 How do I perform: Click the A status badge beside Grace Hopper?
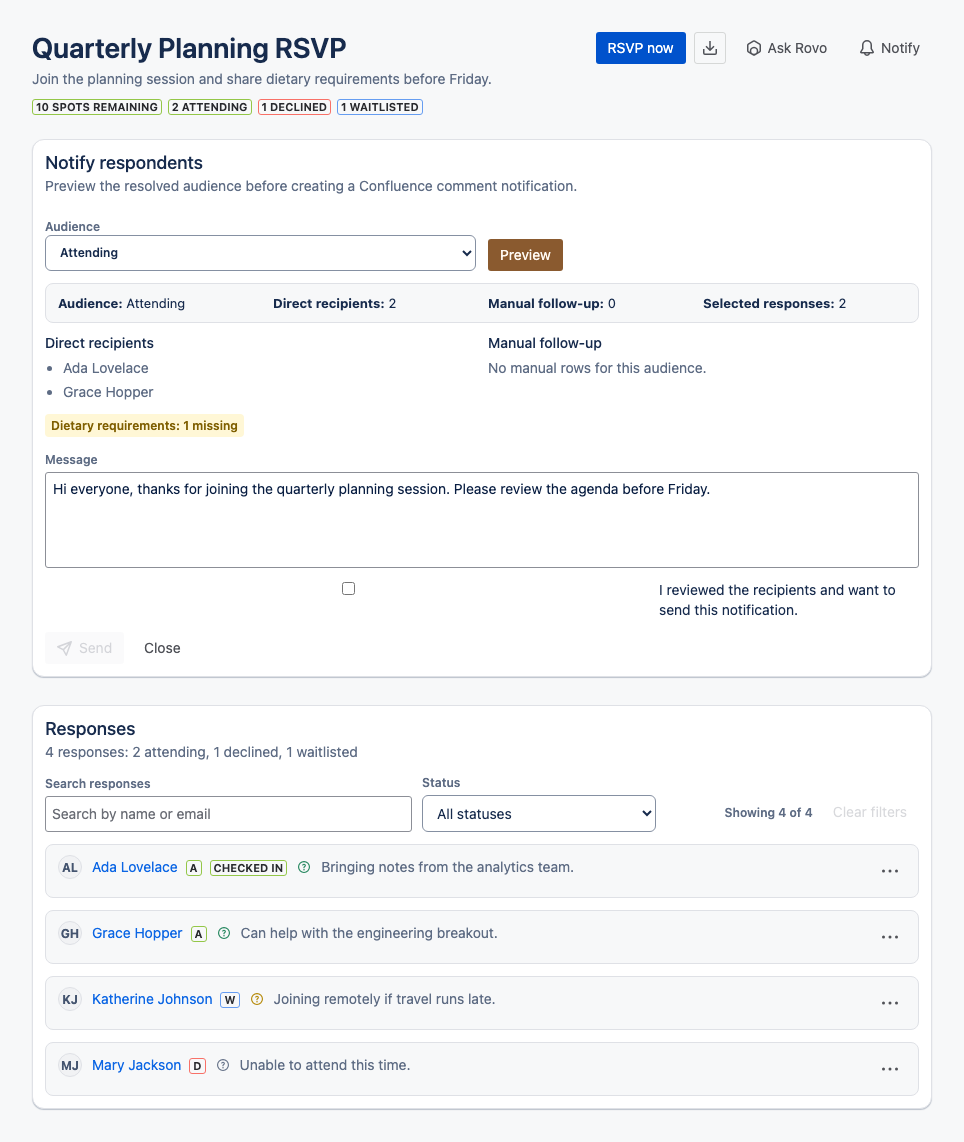click(199, 934)
